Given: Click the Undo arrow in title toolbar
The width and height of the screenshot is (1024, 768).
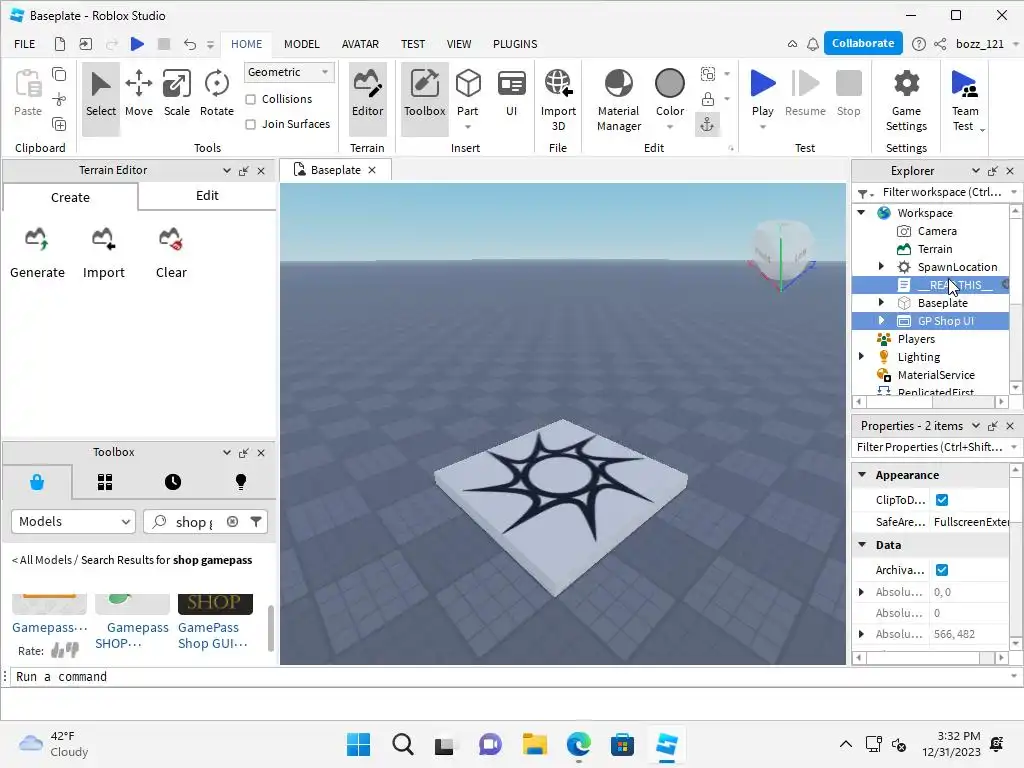Looking at the screenshot, I should [189, 44].
